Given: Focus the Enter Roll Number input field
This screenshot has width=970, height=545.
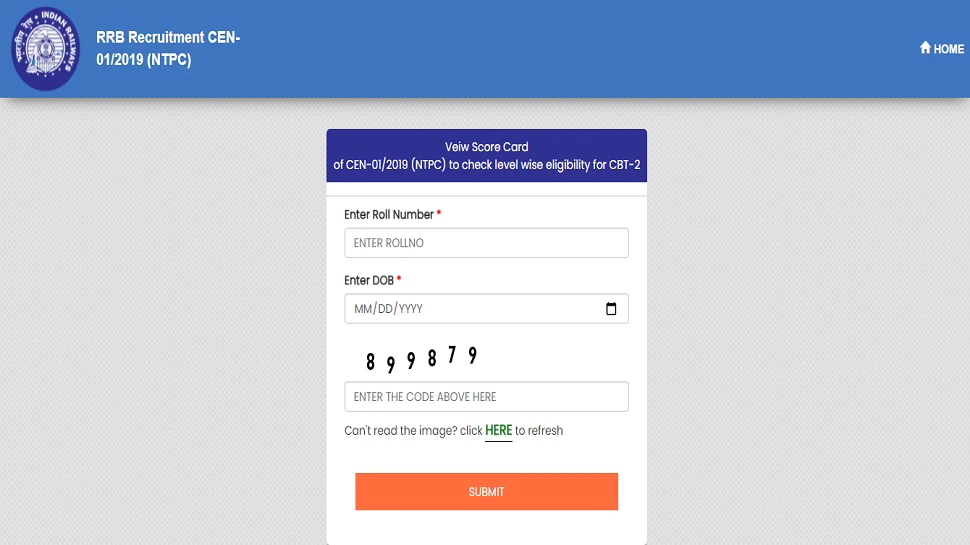Looking at the screenshot, I should pos(486,243).
